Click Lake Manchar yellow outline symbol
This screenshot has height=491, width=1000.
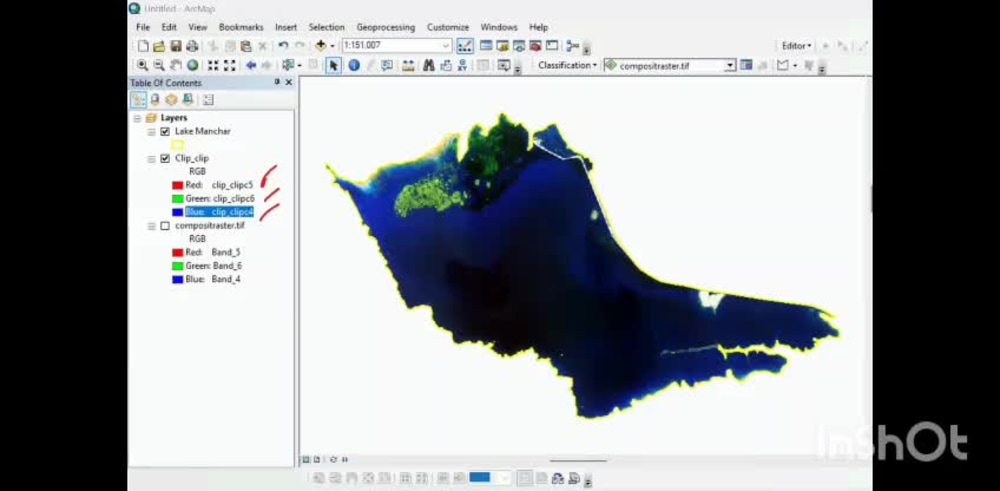click(x=177, y=145)
